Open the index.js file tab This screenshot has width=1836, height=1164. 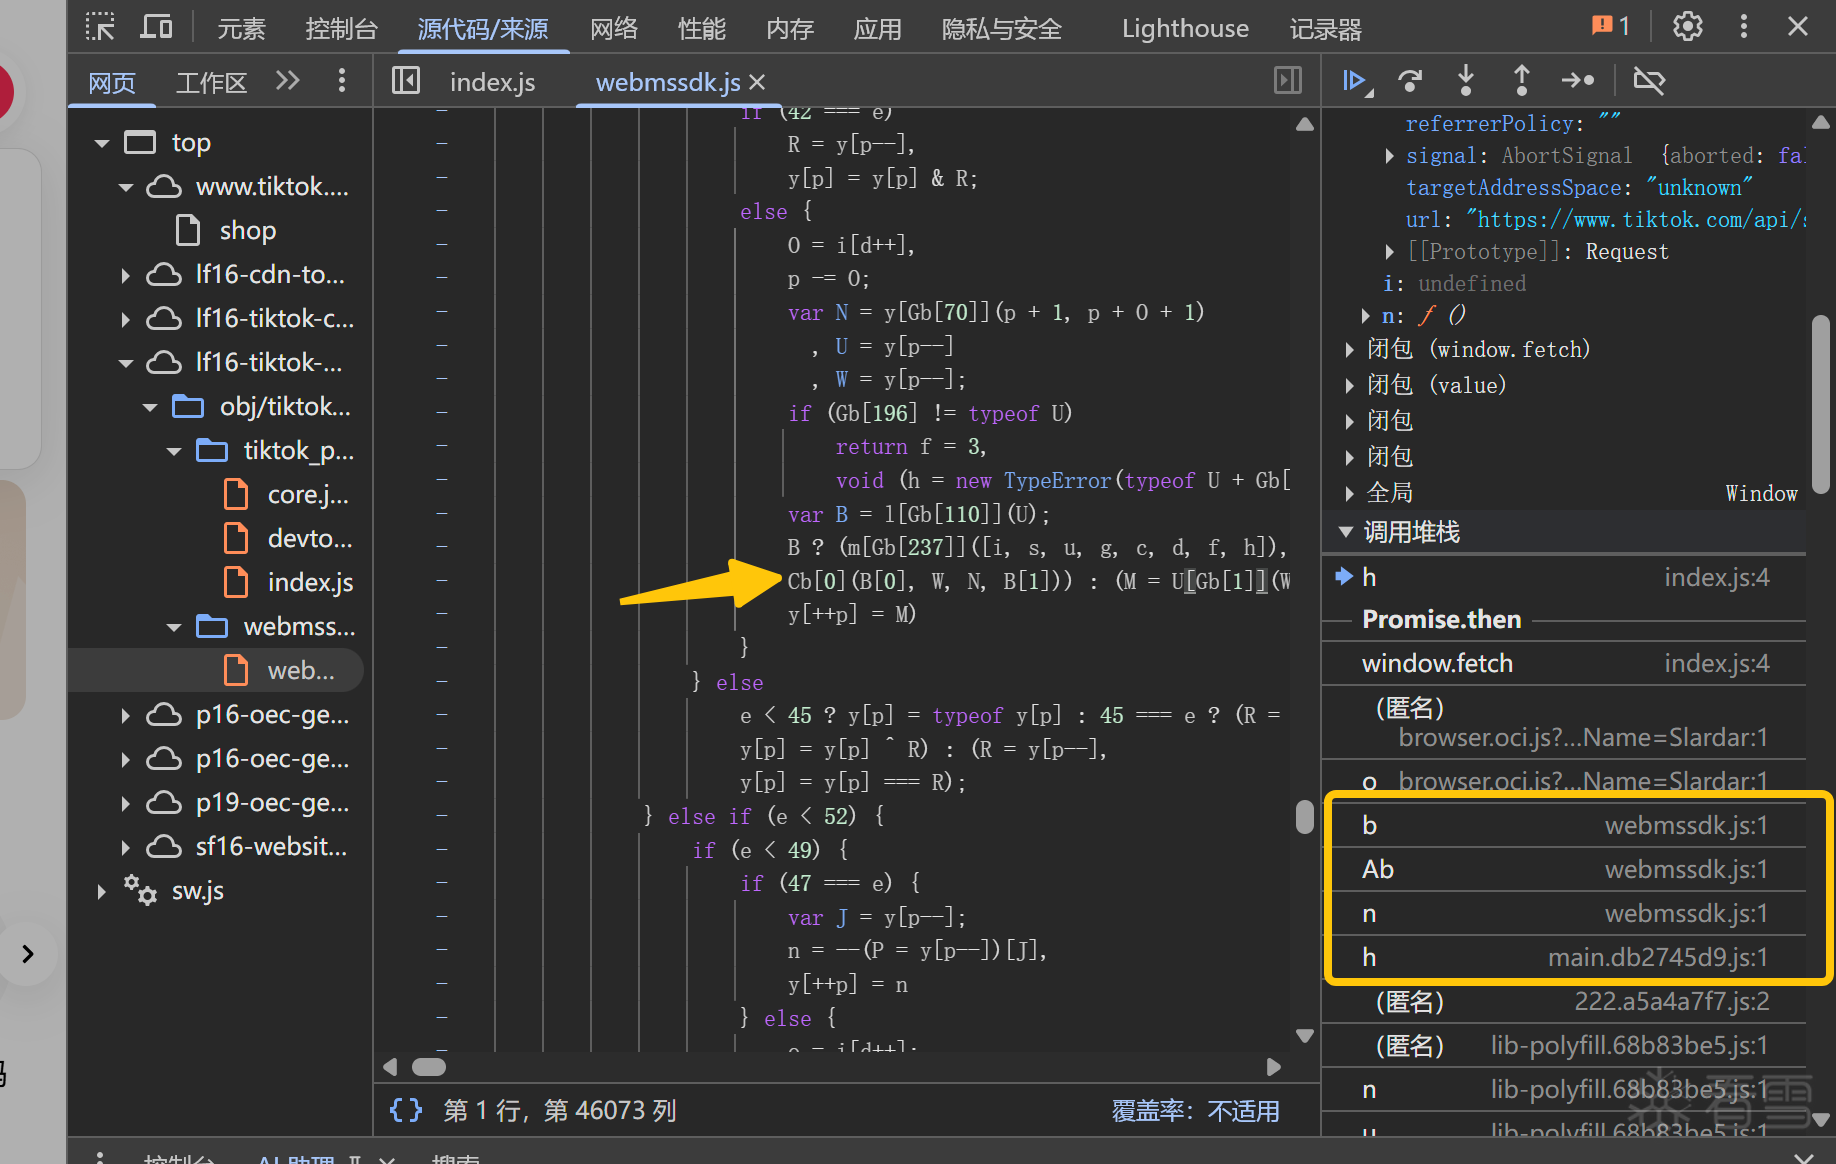click(x=492, y=82)
